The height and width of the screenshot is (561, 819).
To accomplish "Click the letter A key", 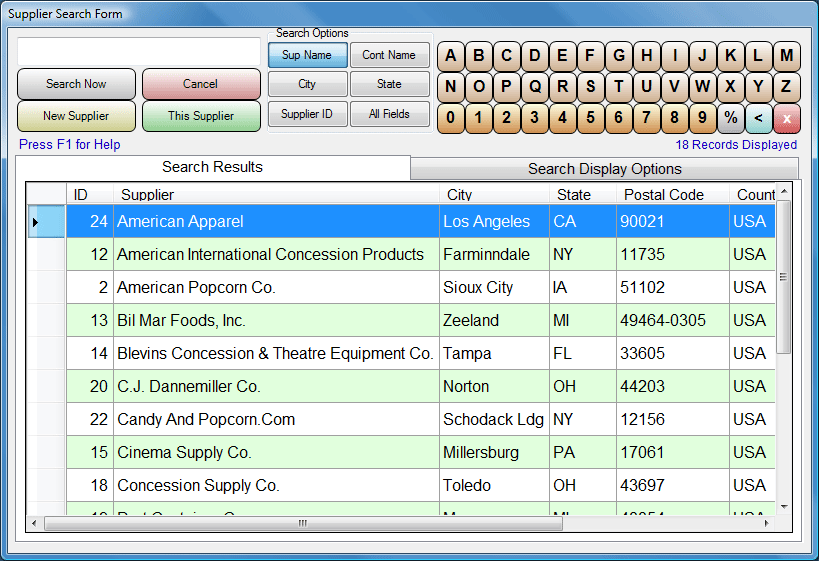I will click(450, 56).
